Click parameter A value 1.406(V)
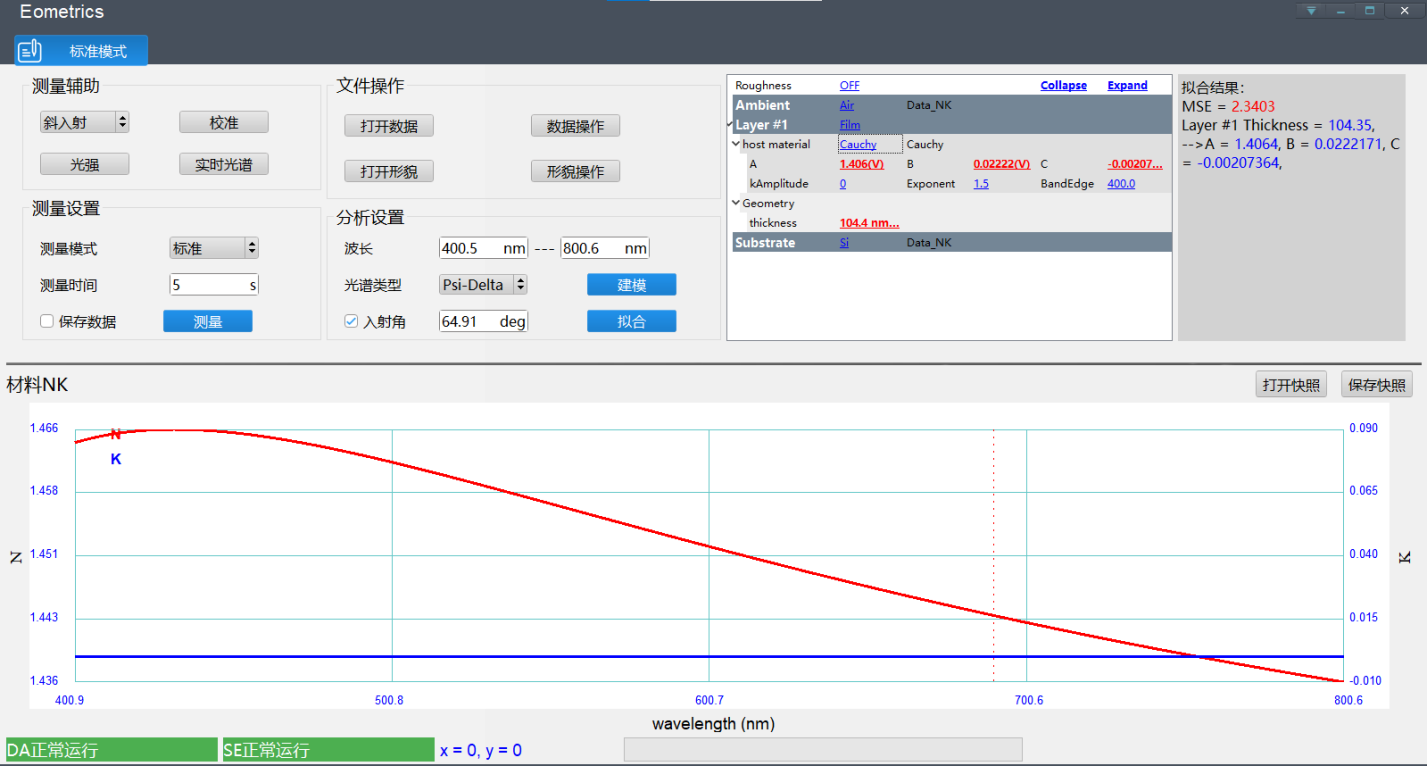The image size is (1427, 766). (861, 164)
